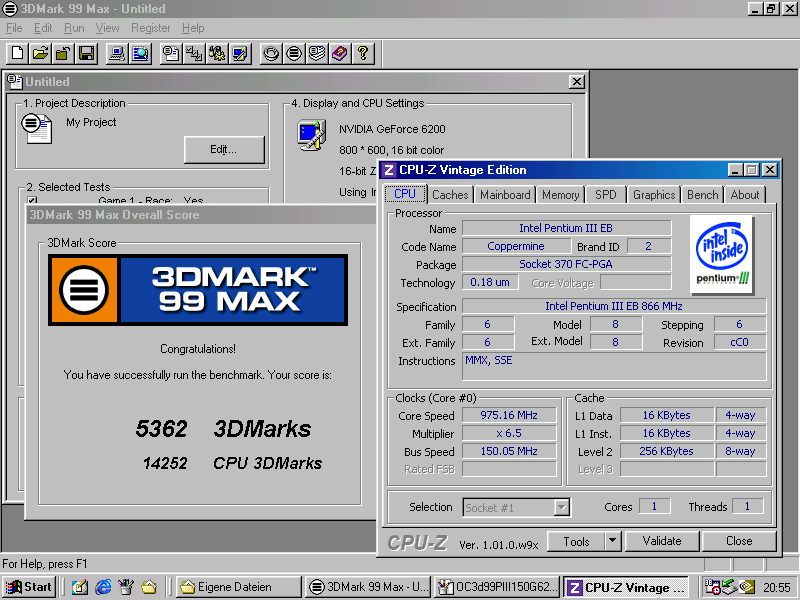The image size is (800, 600).
Task: Switch to the 3DMark 99 Max taskbar button
Action: coord(369,587)
